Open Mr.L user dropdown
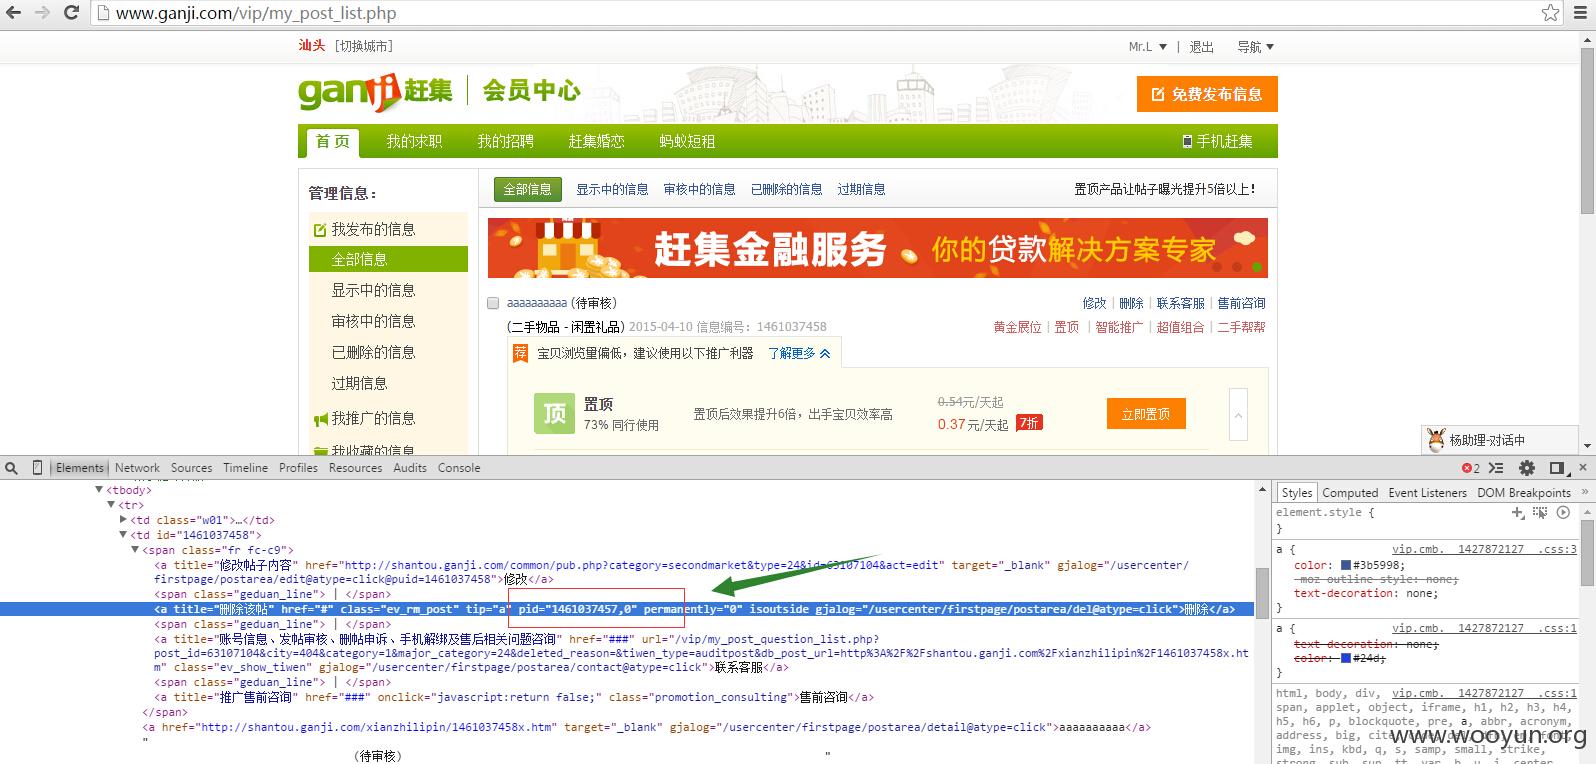The height and width of the screenshot is (764, 1596). [x=1147, y=47]
